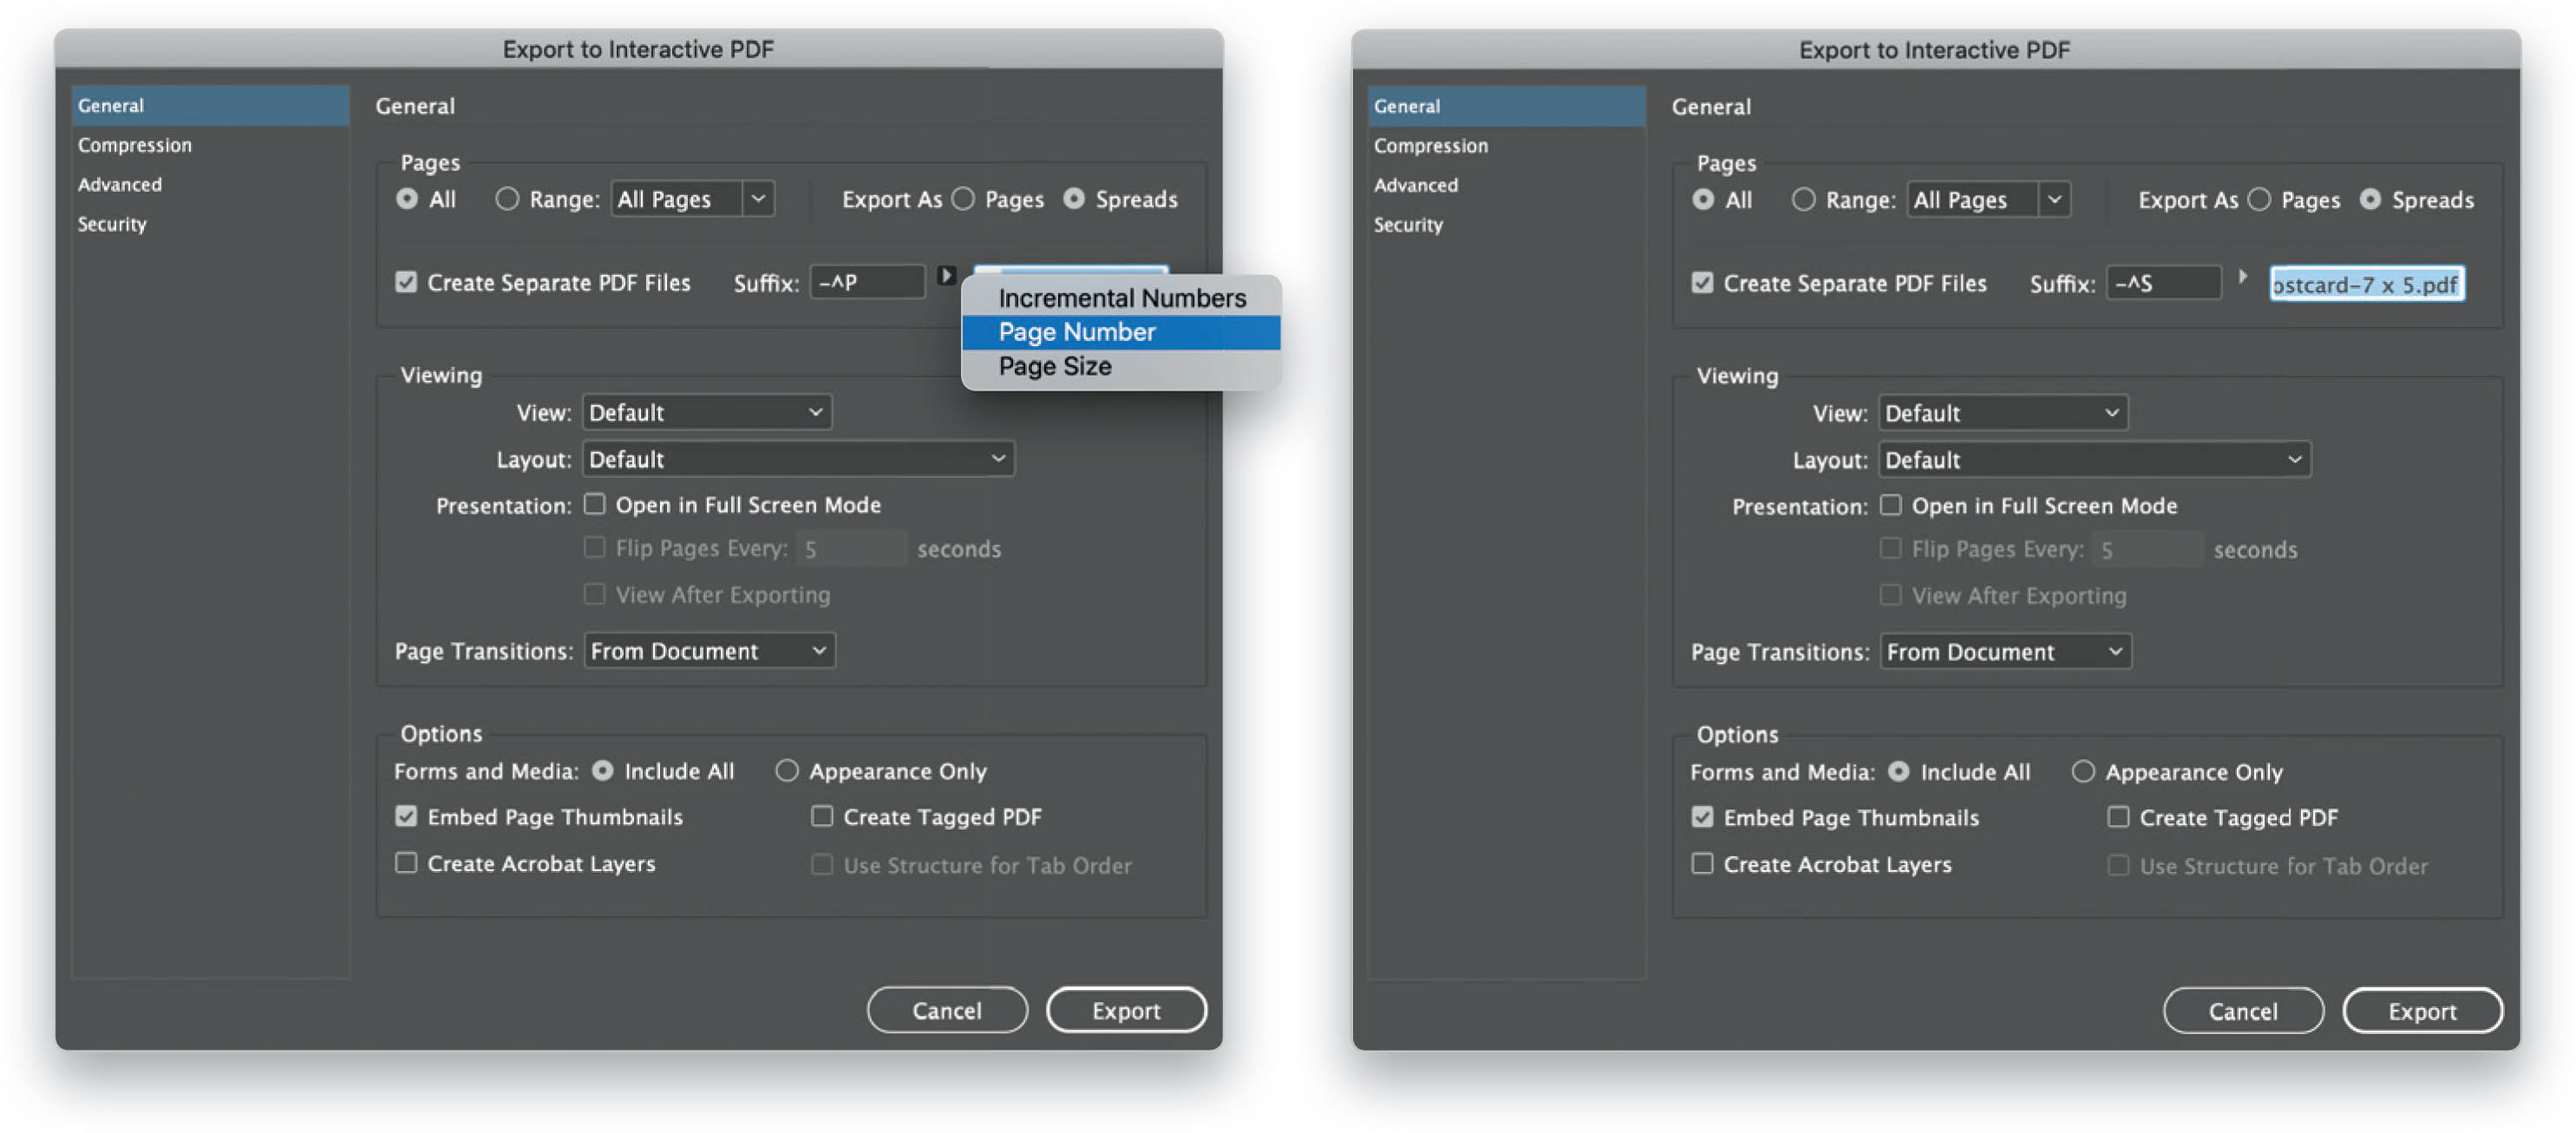This screenshot has height=1133, width=2576.
Task: Open Security section in left dialog
Action: click(210, 224)
